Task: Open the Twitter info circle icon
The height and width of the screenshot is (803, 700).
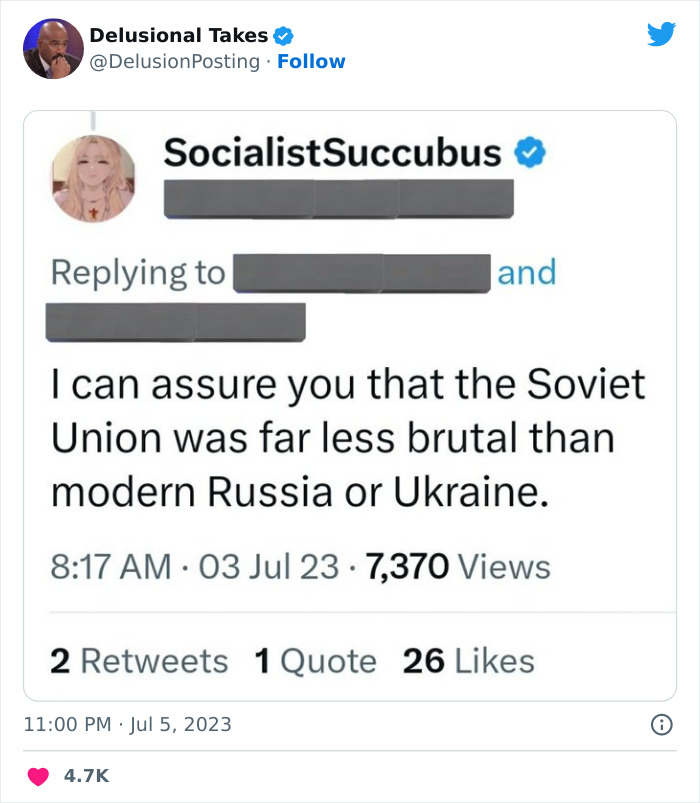Action: pos(661,725)
